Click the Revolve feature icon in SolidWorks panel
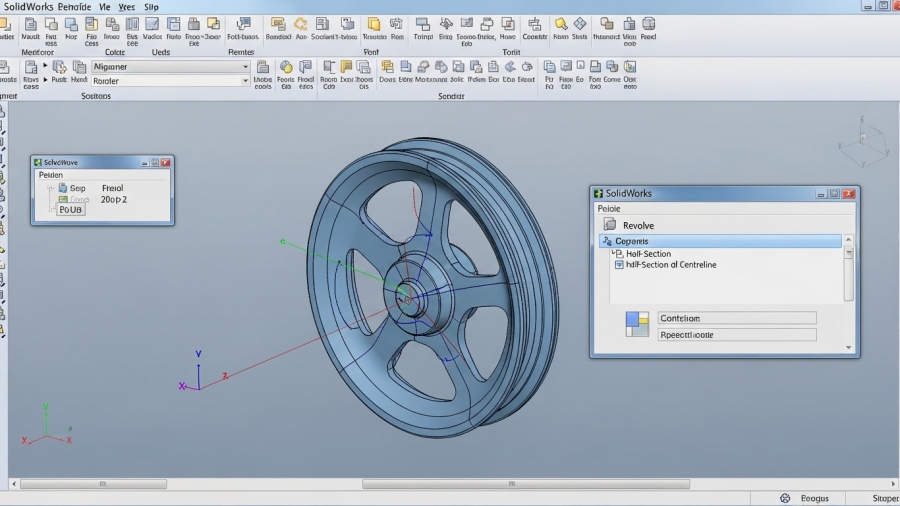 (609, 225)
